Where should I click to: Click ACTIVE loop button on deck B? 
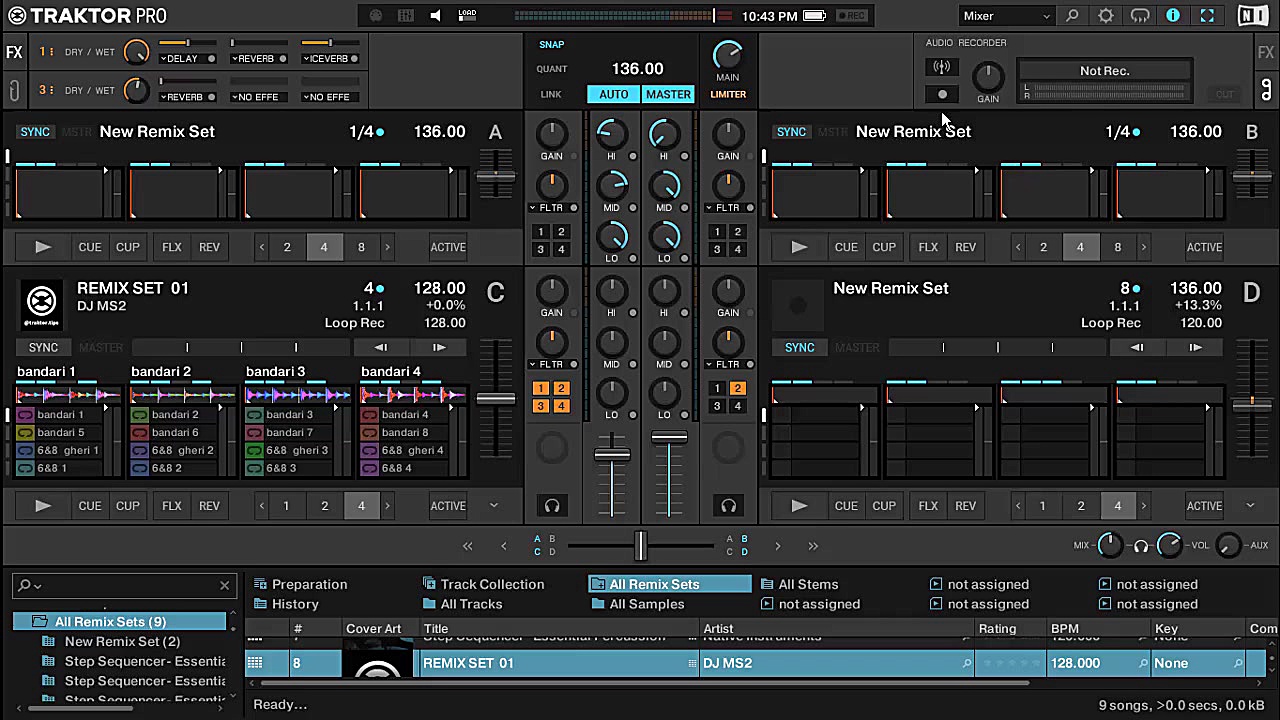click(x=1204, y=247)
